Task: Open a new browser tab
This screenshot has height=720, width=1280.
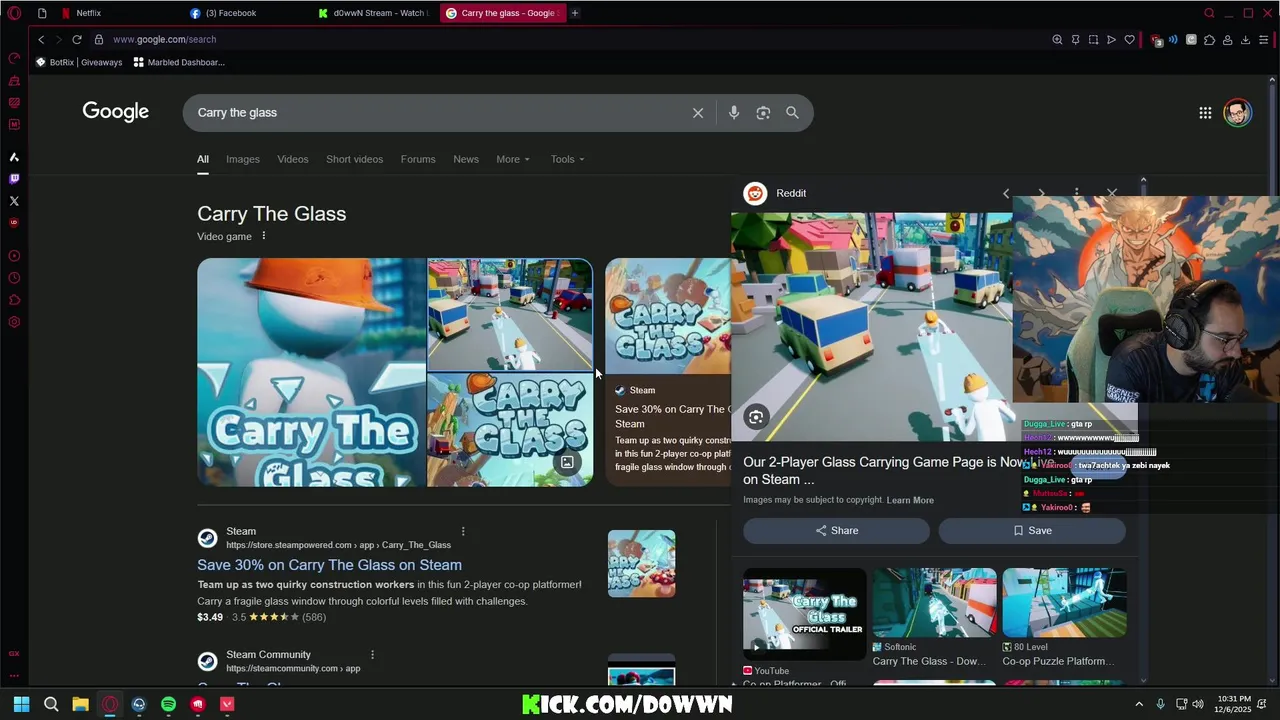Action: (575, 13)
